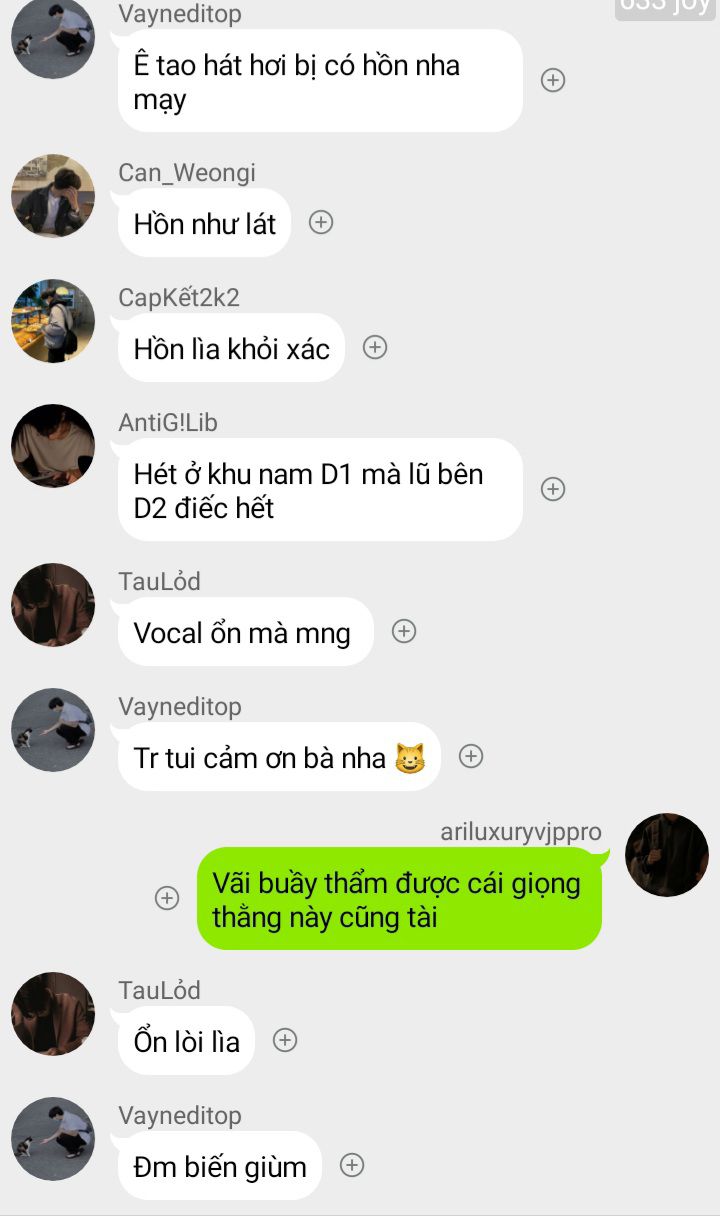Tap the 'Vayneditop' name above the first message
Image resolution: width=720 pixels, height=1216 pixels.
pos(180,14)
